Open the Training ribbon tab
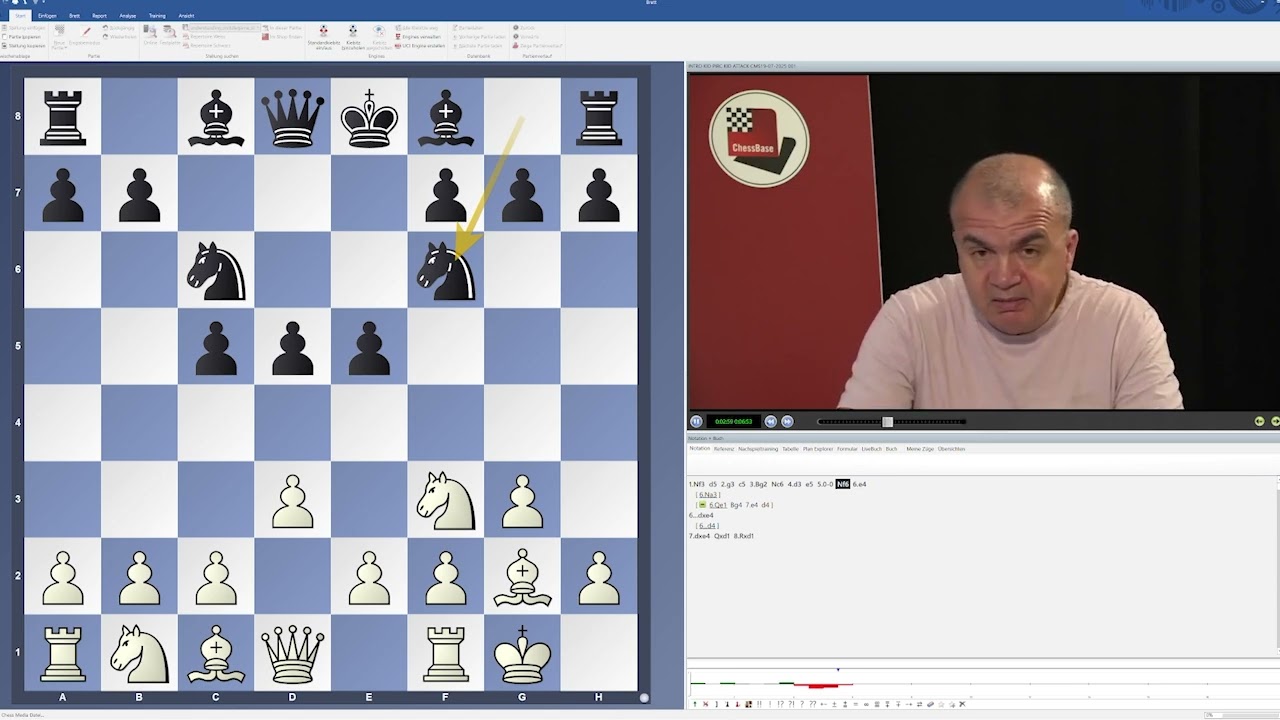The width and height of the screenshot is (1280, 720). pyautogui.click(x=157, y=16)
